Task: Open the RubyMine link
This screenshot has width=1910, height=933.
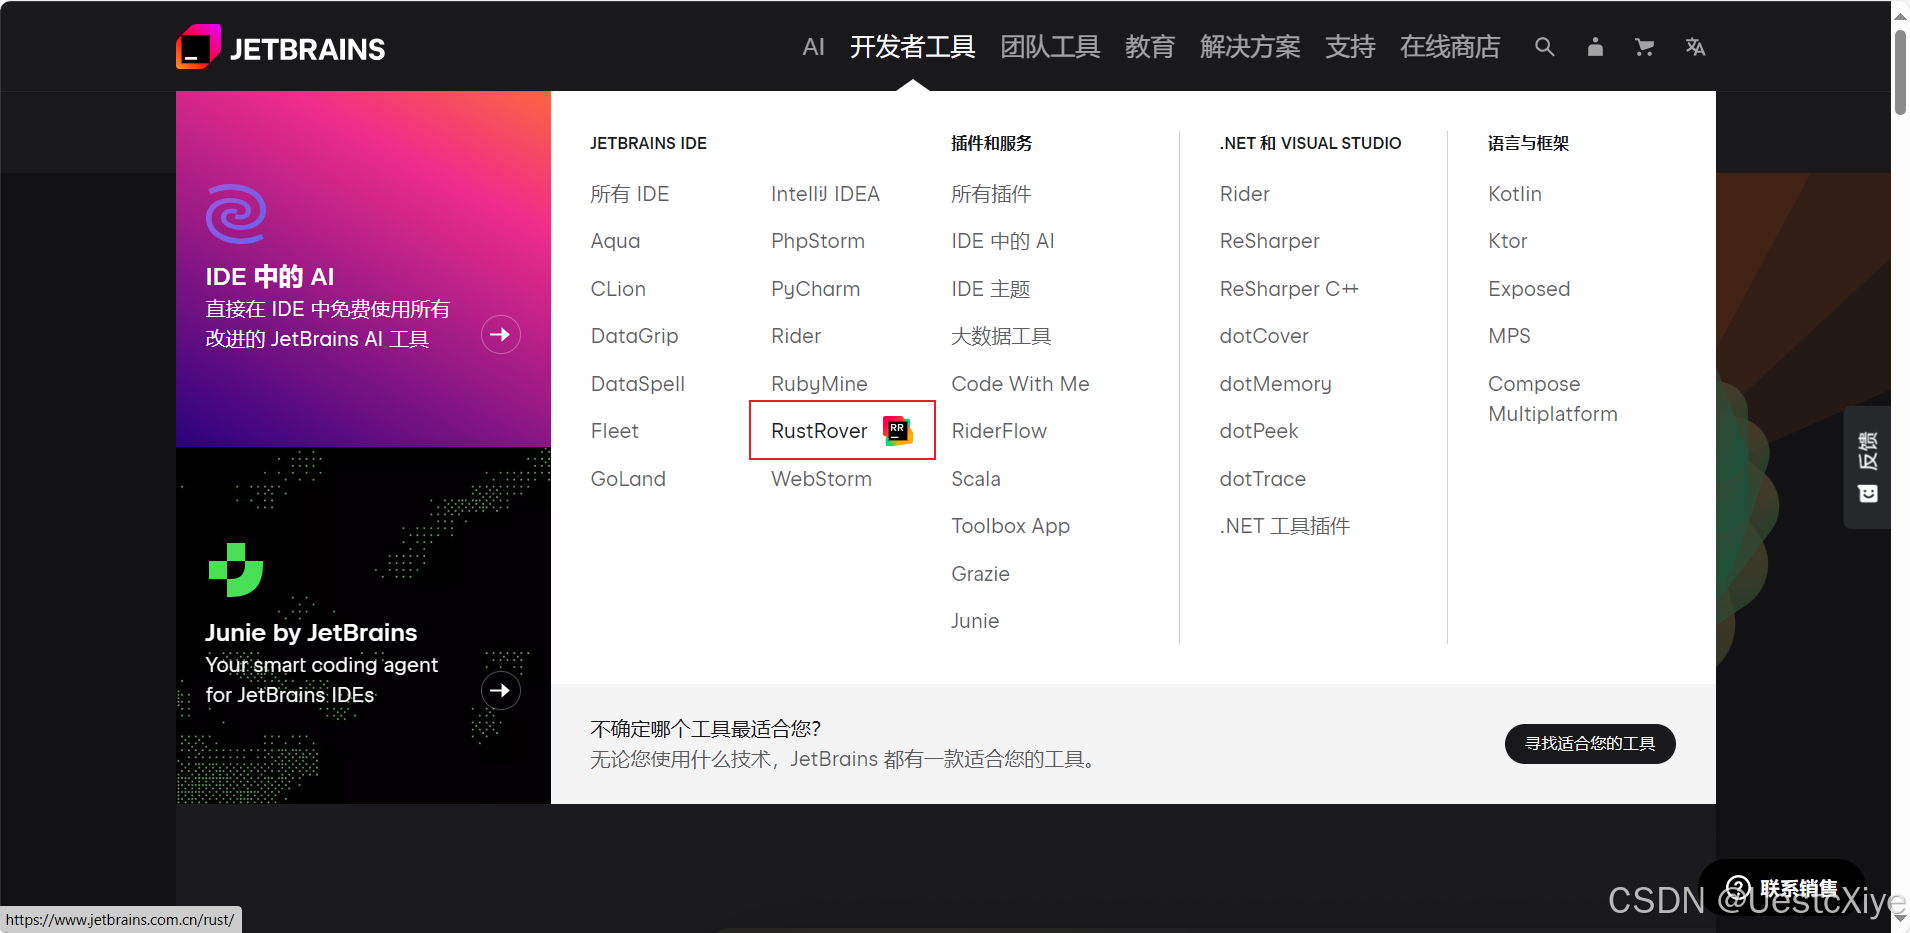Action: click(819, 384)
